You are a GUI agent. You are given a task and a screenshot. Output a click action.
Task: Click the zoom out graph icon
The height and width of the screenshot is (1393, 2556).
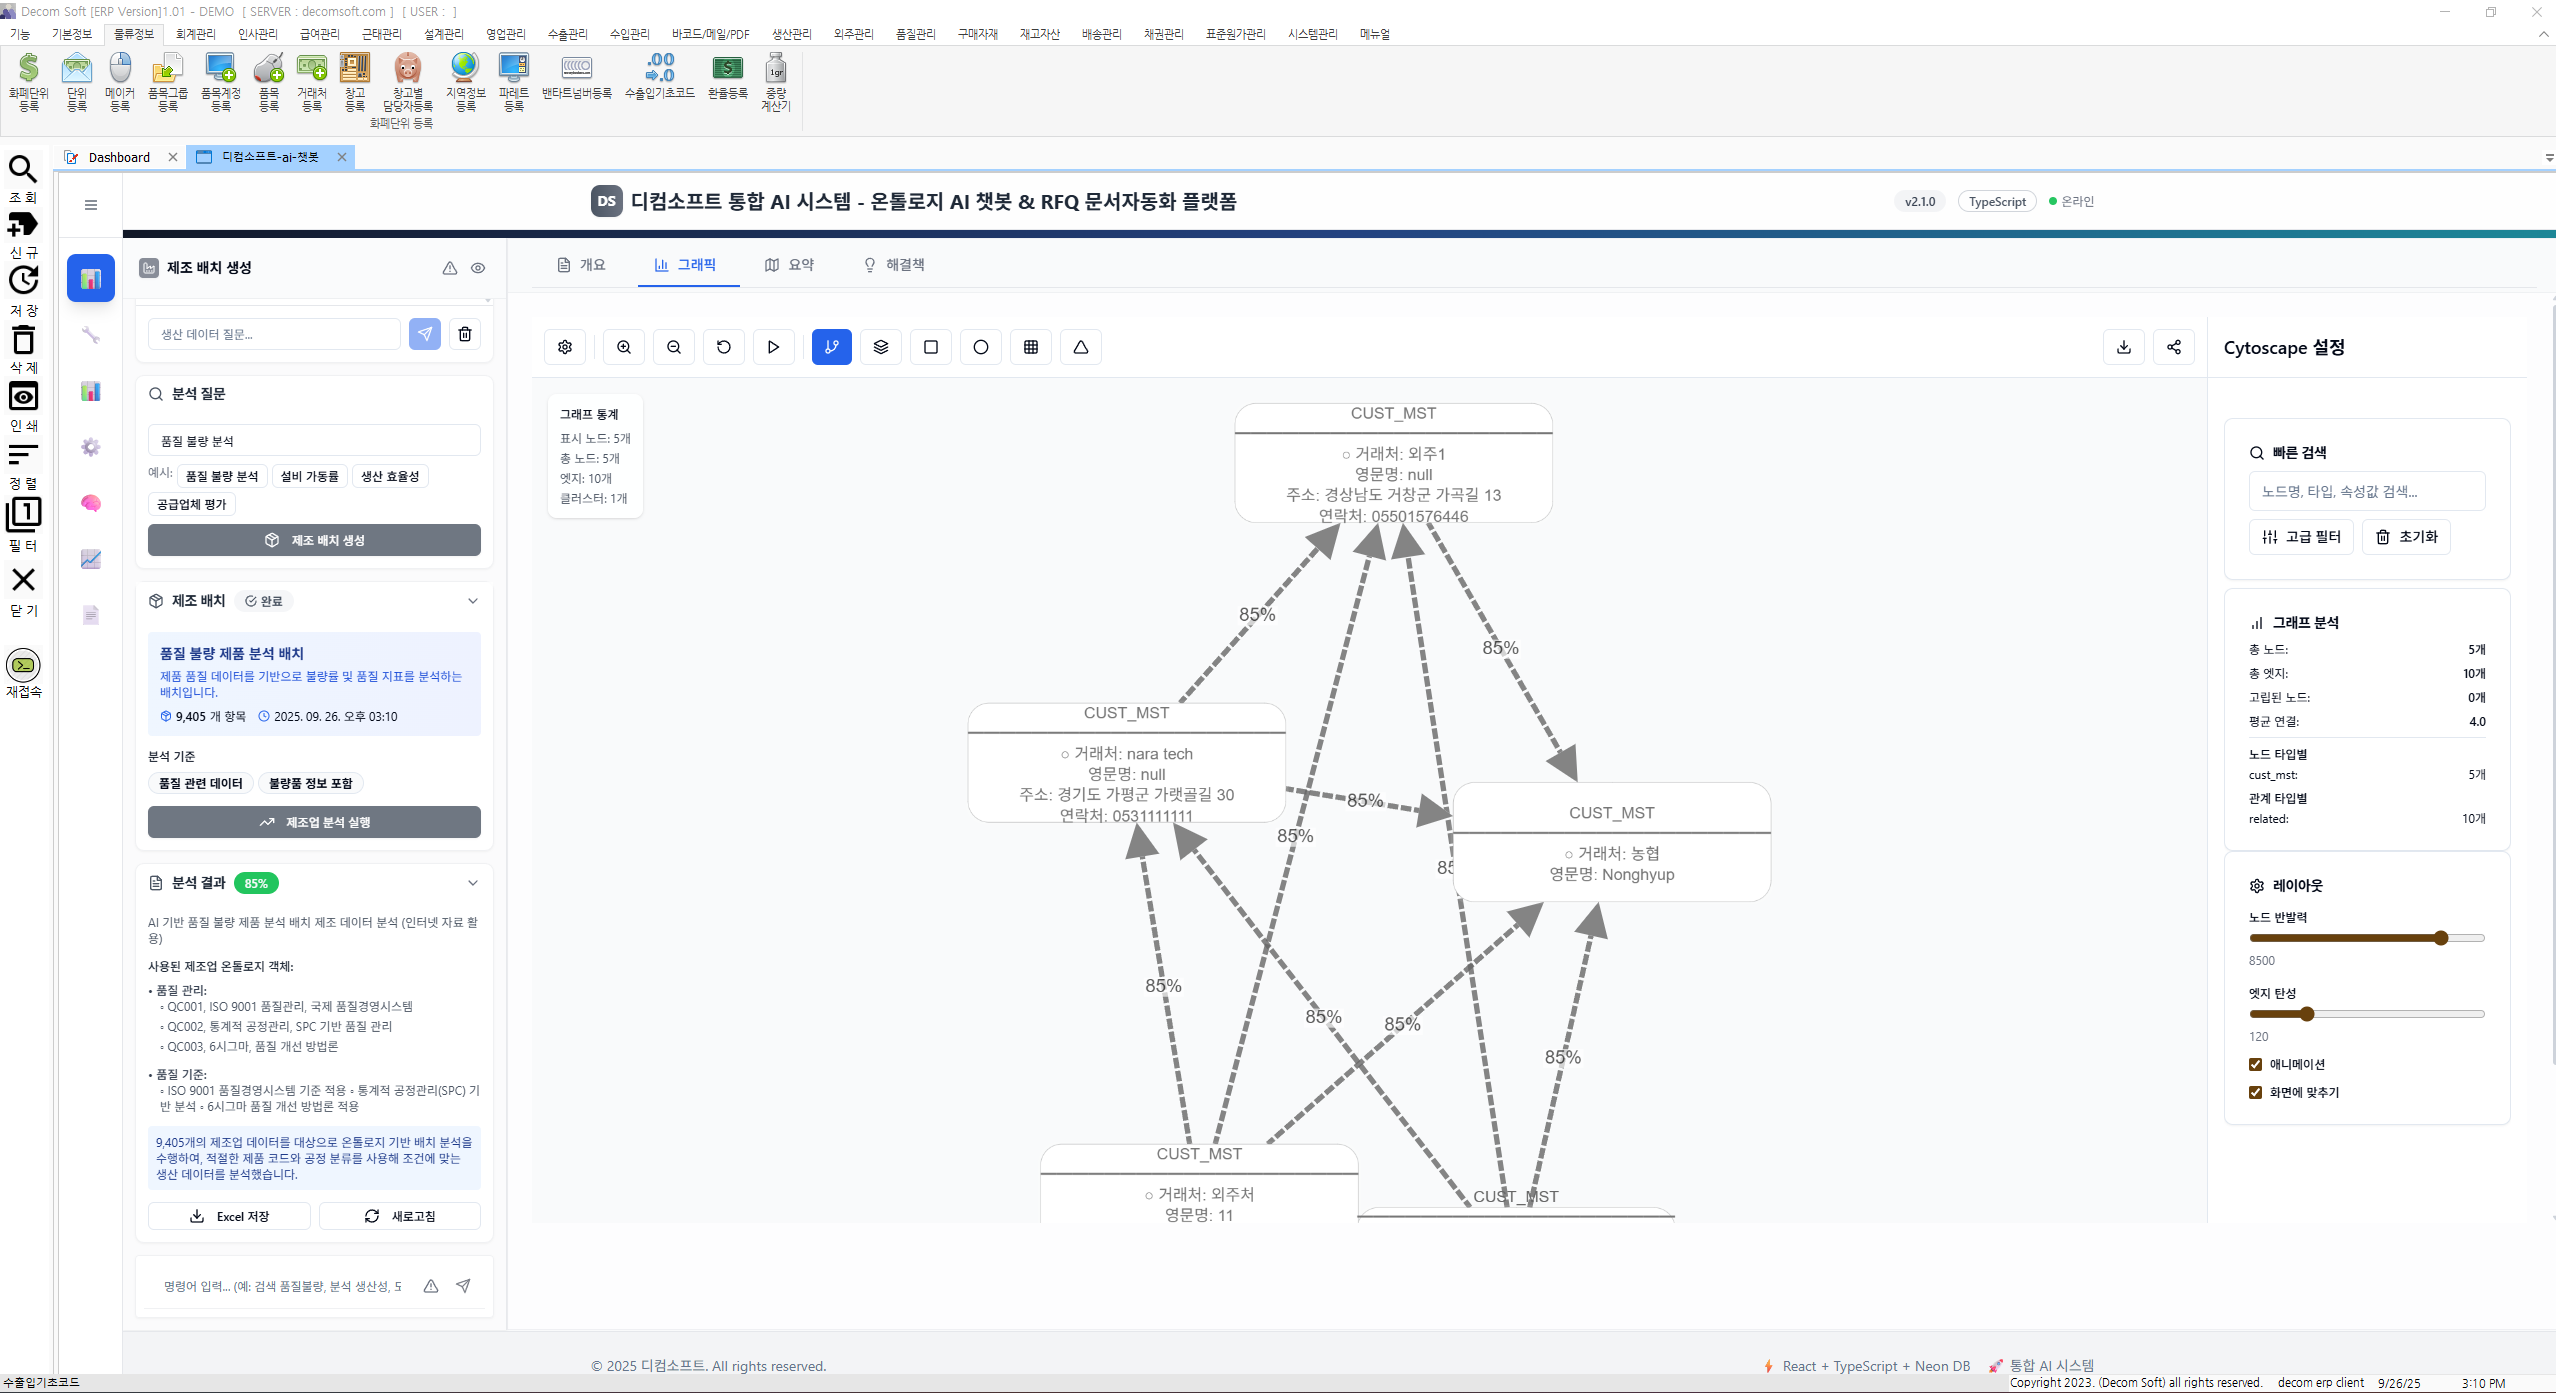(x=674, y=347)
